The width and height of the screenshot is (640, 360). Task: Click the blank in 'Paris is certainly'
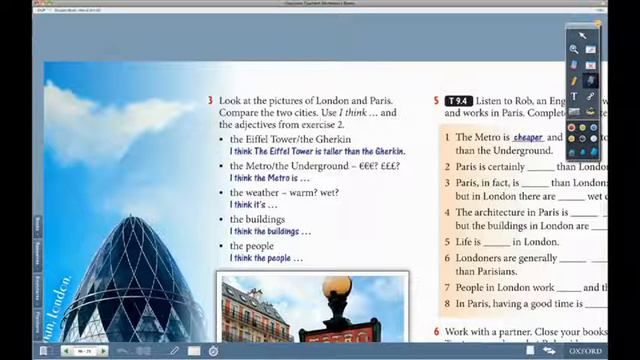point(541,168)
